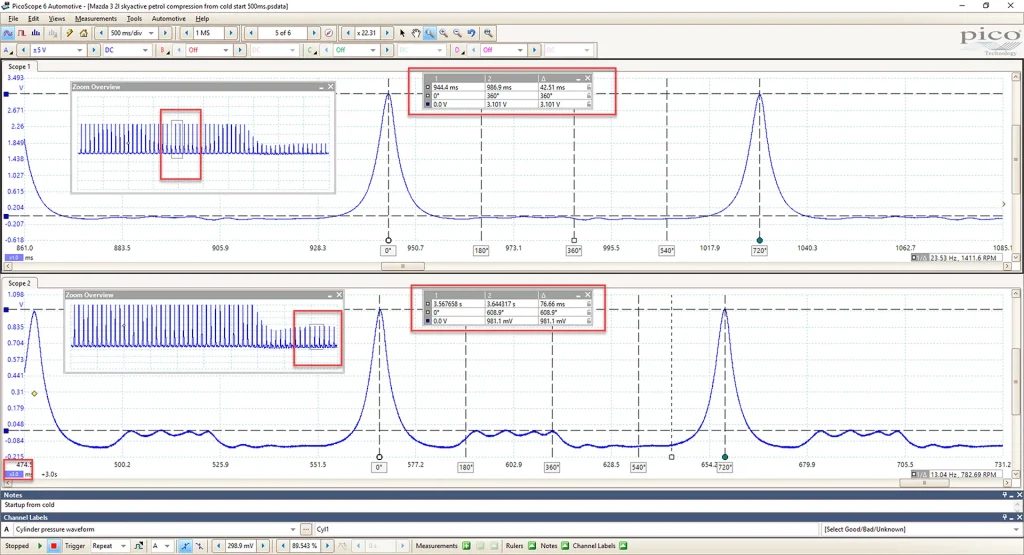Select rising edge trigger icon

[x=185, y=546]
